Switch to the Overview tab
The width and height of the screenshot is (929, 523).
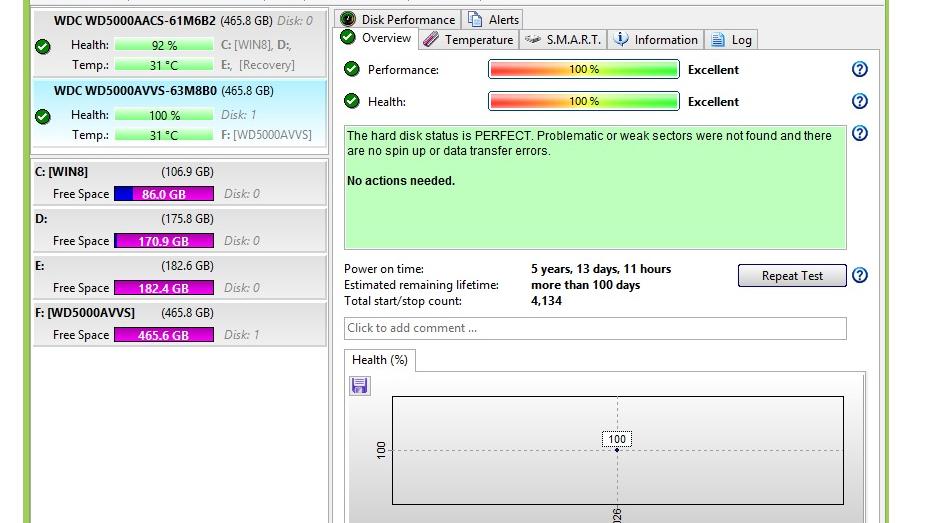[x=376, y=38]
